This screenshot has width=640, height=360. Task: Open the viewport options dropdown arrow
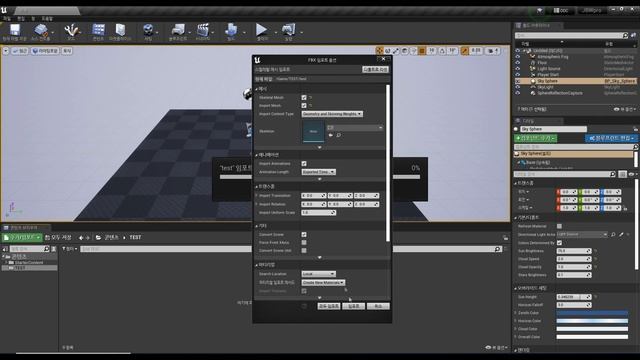coord(6,51)
